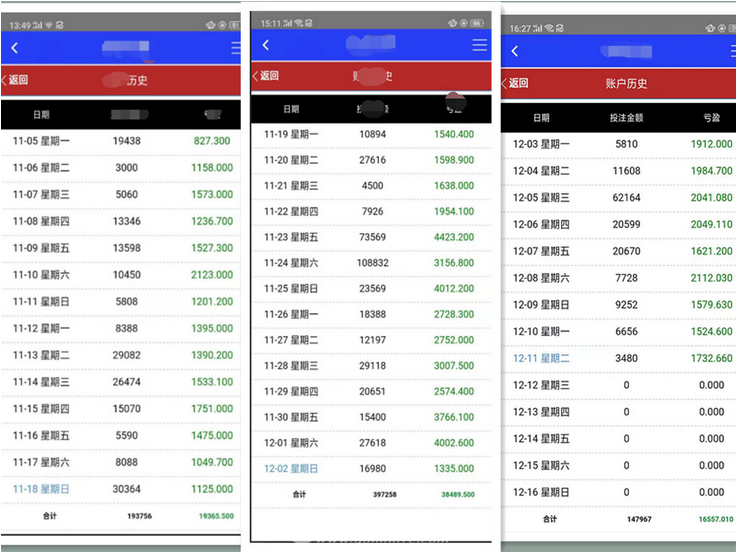Tap Wi-Fi icon beside the 13:49 clock

coord(48,24)
